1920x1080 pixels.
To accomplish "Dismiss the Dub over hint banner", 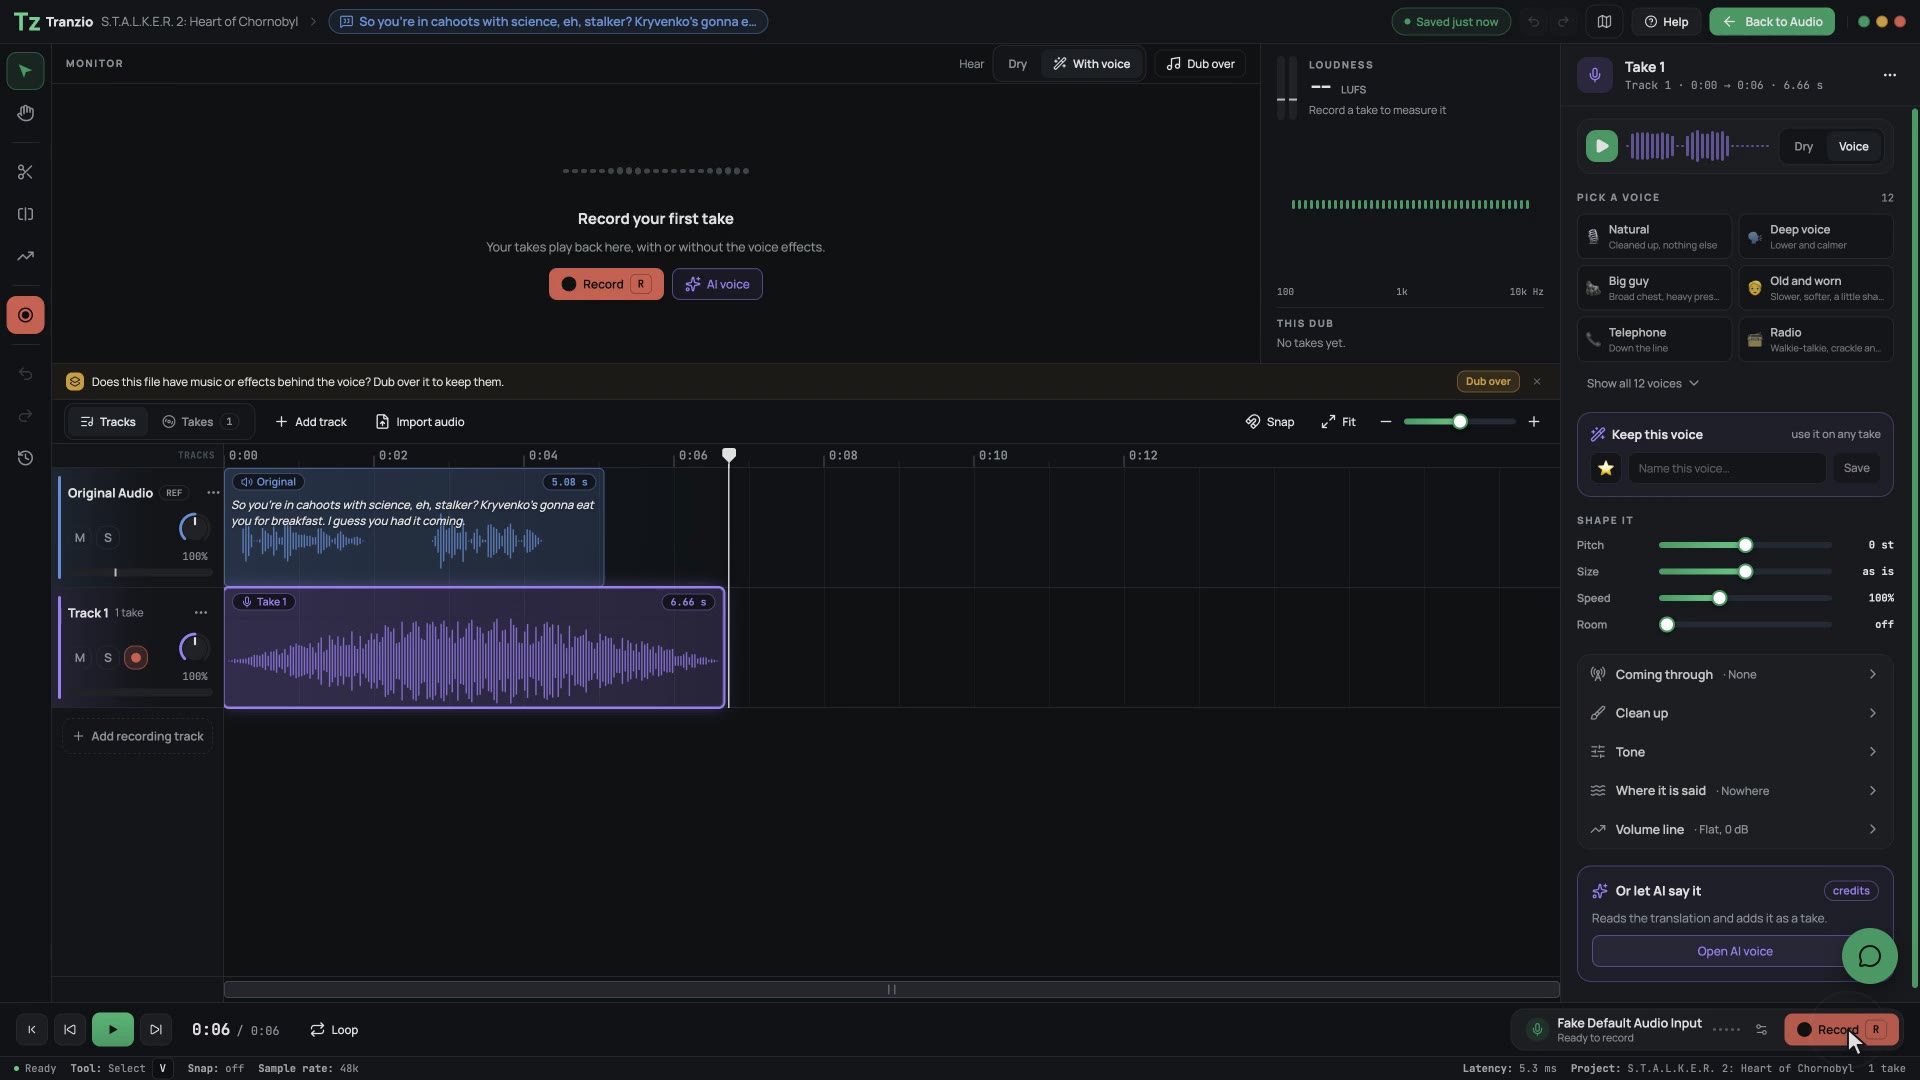I will click(x=1537, y=382).
